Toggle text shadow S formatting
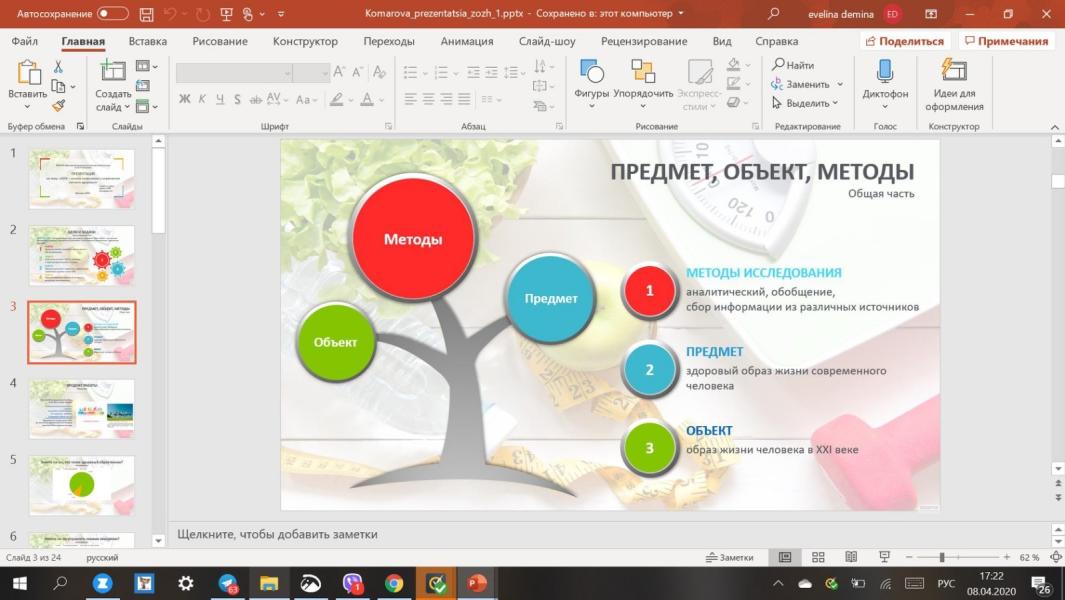The height and width of the screenshot is (600, 1065). coord(237,99)
